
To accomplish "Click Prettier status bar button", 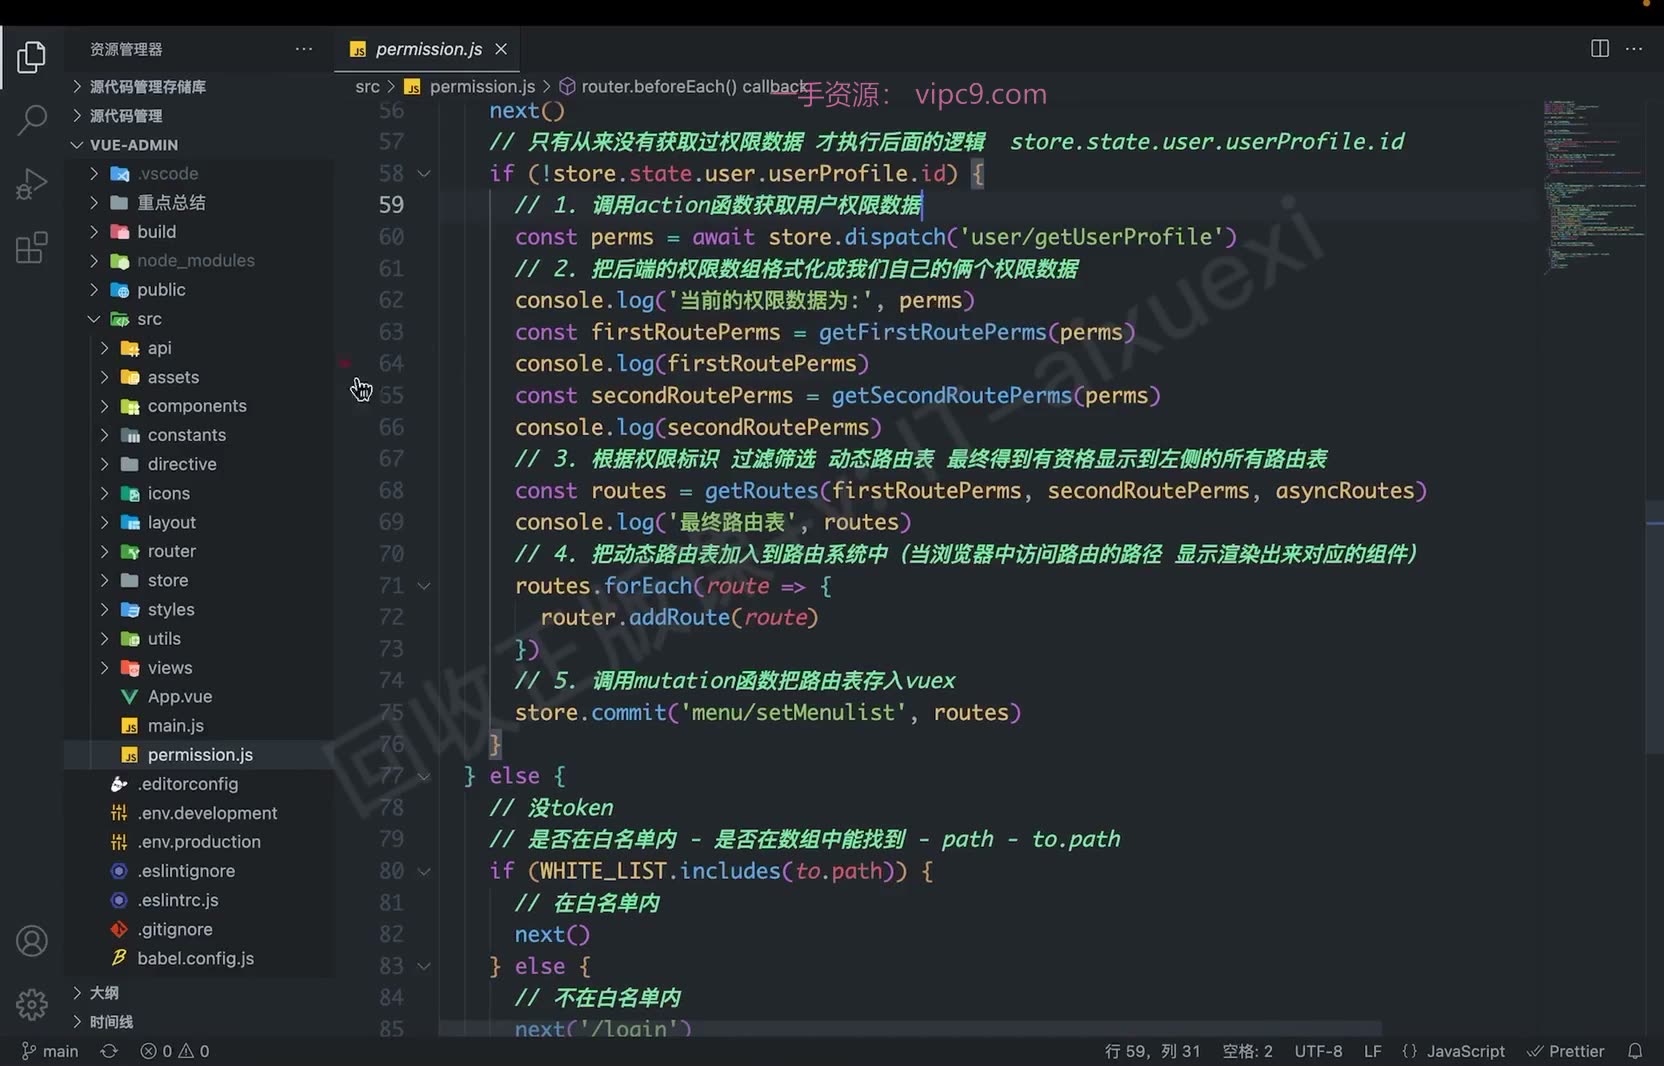I will 1566,1051.
